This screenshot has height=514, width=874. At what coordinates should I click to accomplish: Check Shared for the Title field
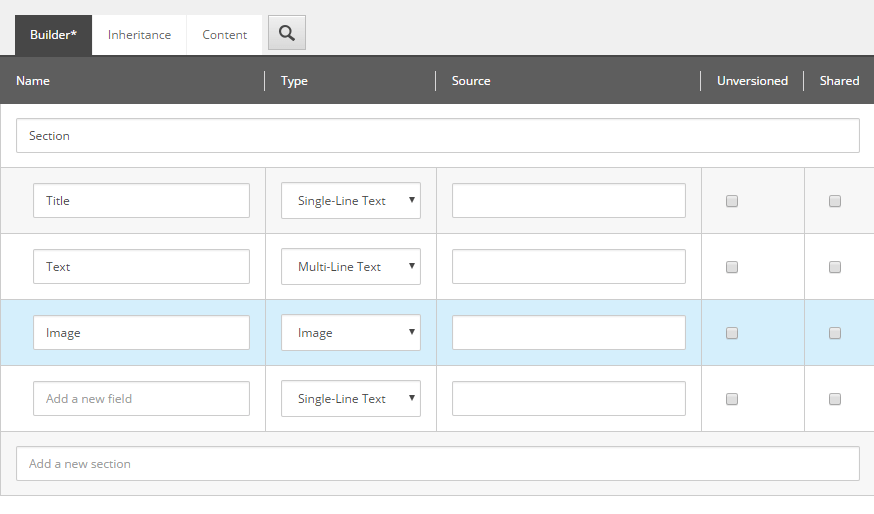tap(835, 201)
